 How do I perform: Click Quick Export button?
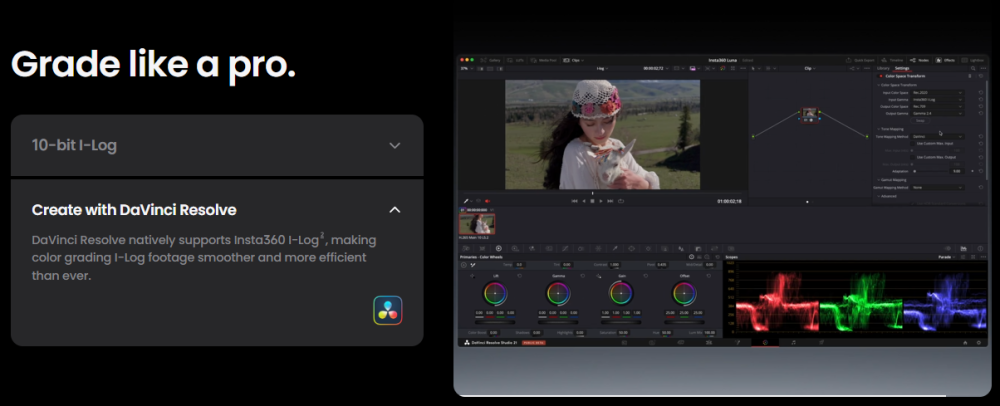(x=862, y=60)
